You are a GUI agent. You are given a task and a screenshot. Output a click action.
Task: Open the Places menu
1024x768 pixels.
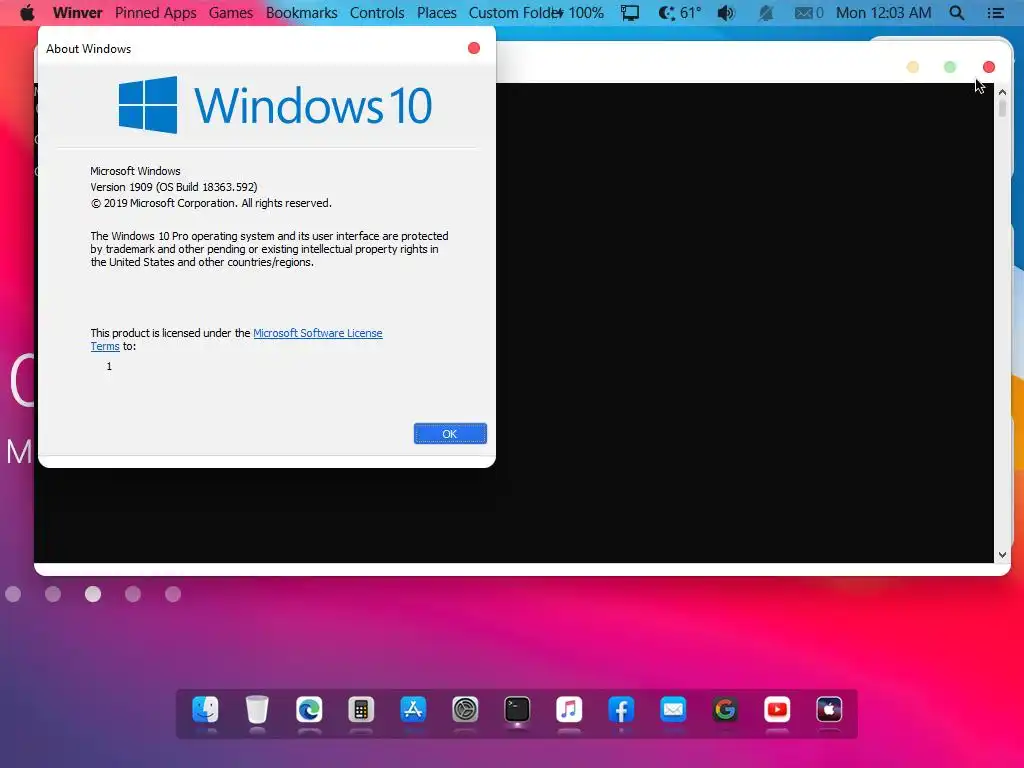pyautogui.click(x=436, y=12)
